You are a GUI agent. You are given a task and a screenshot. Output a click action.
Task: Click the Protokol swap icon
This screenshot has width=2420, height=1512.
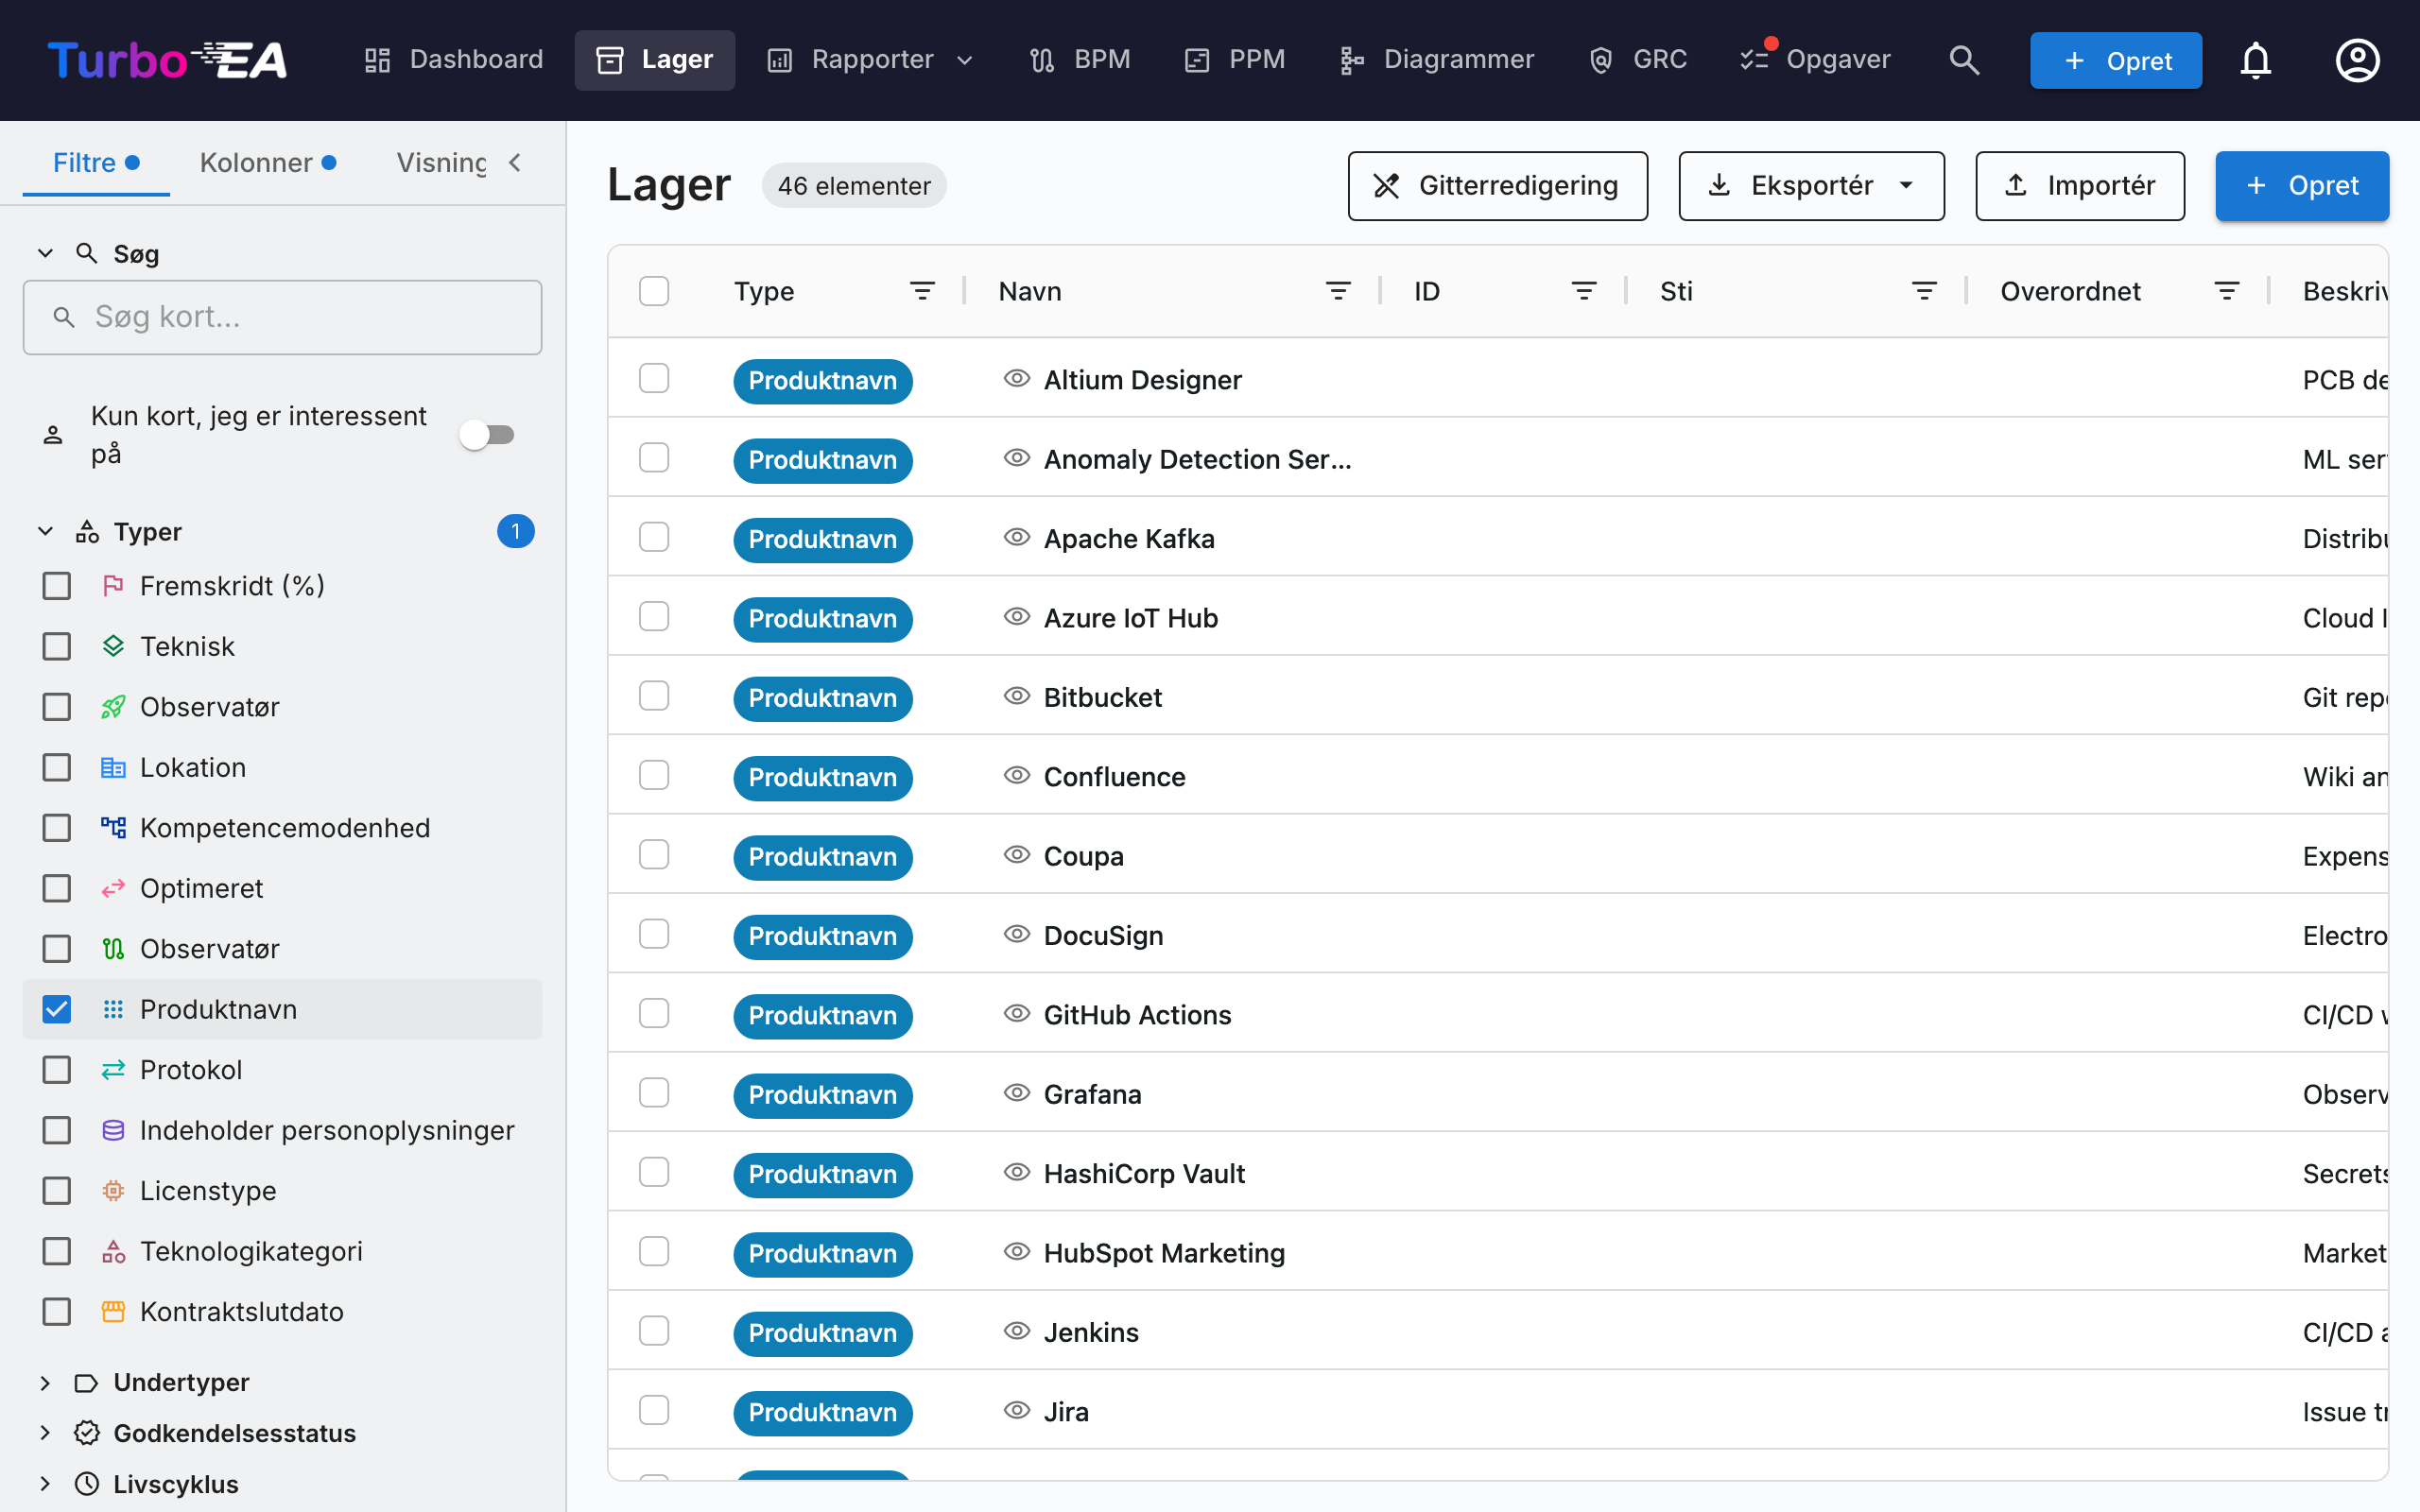click(x=113, y=1070)
